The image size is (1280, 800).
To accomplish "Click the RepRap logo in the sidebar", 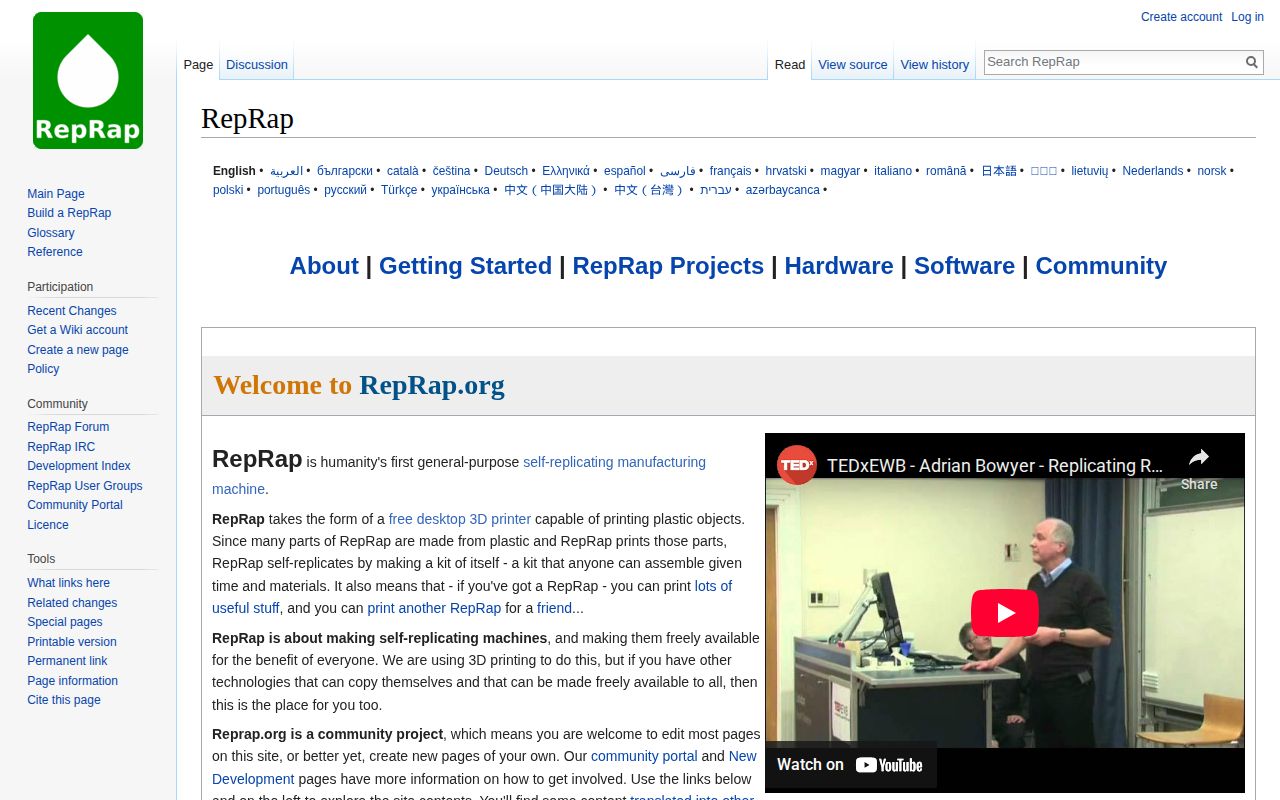I will [88, 80].
